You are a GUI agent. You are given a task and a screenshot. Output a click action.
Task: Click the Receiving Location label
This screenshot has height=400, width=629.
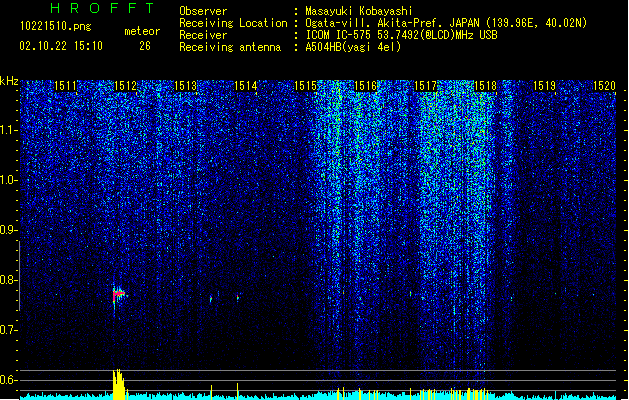pyautogui.click(x=233, y=23)
